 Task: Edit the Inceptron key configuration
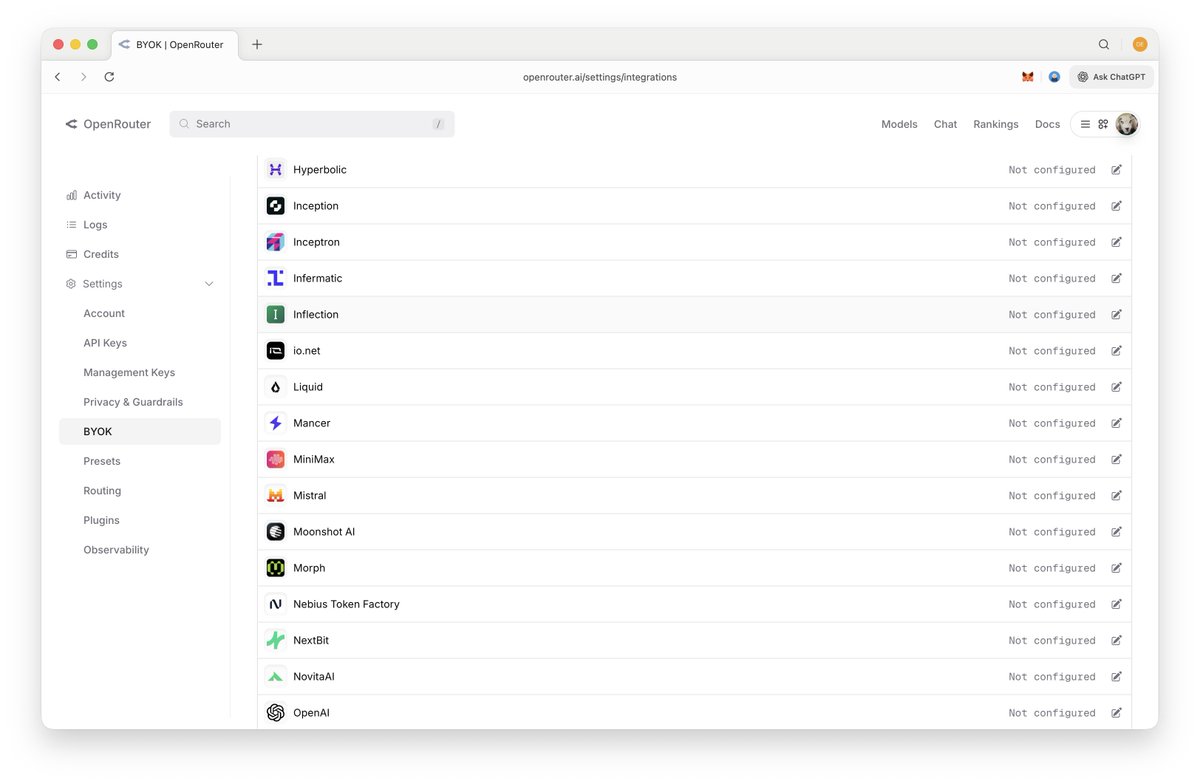1116,242
